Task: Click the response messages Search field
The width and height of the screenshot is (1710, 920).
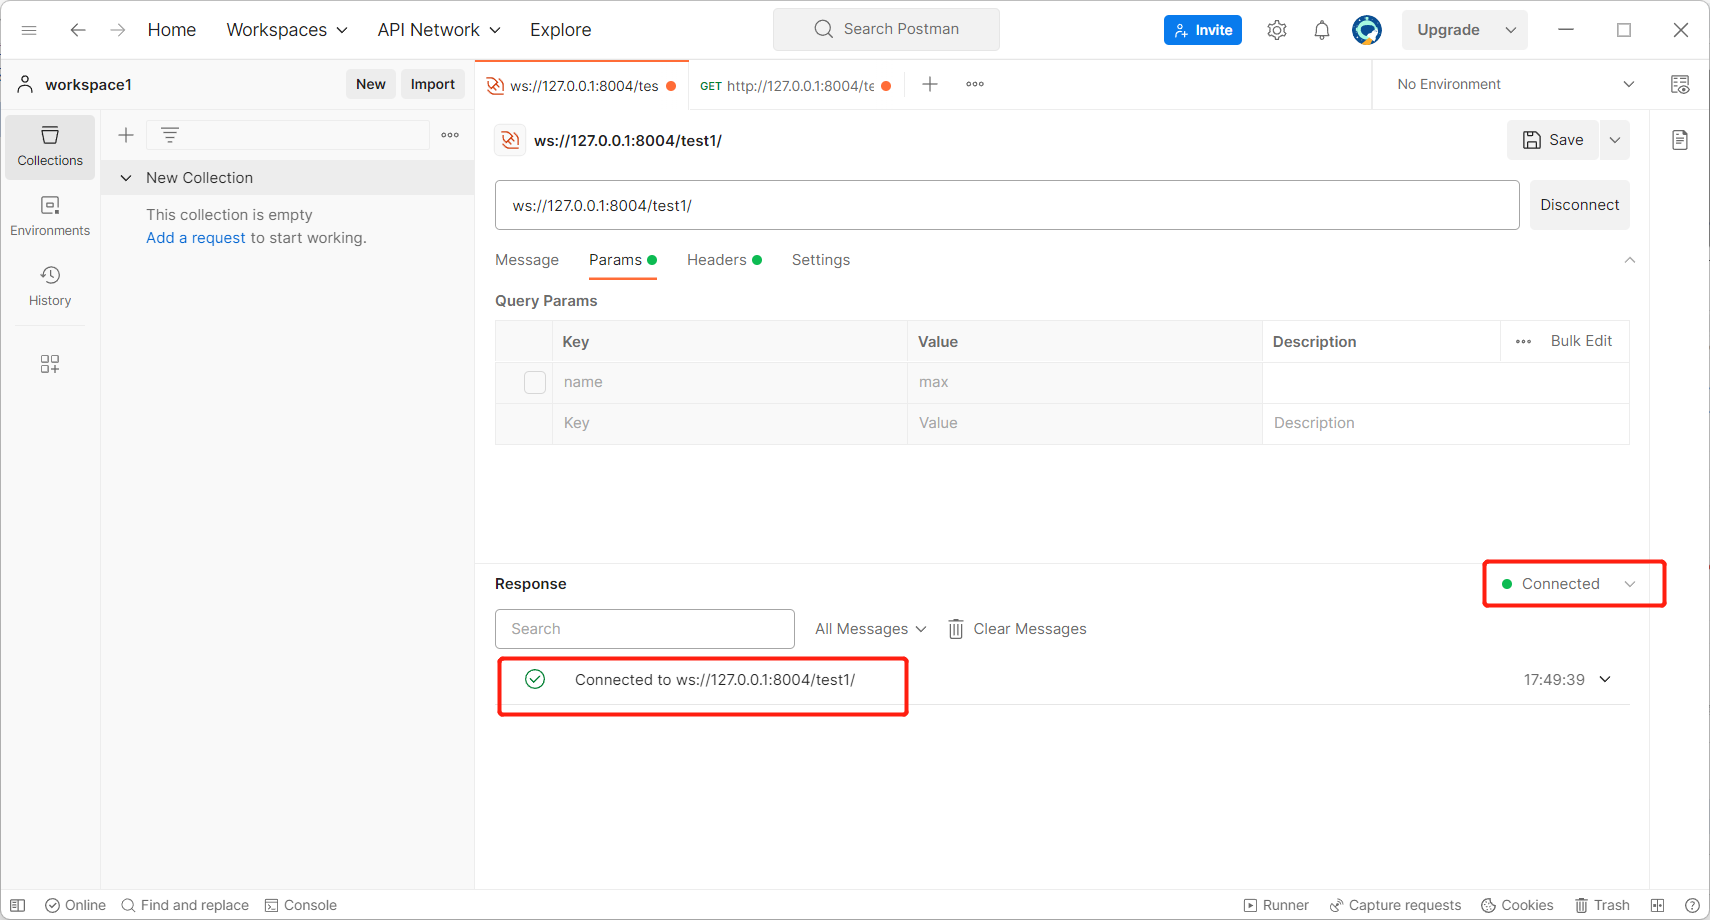Action: pyautogui.click(x=645, y=629)
